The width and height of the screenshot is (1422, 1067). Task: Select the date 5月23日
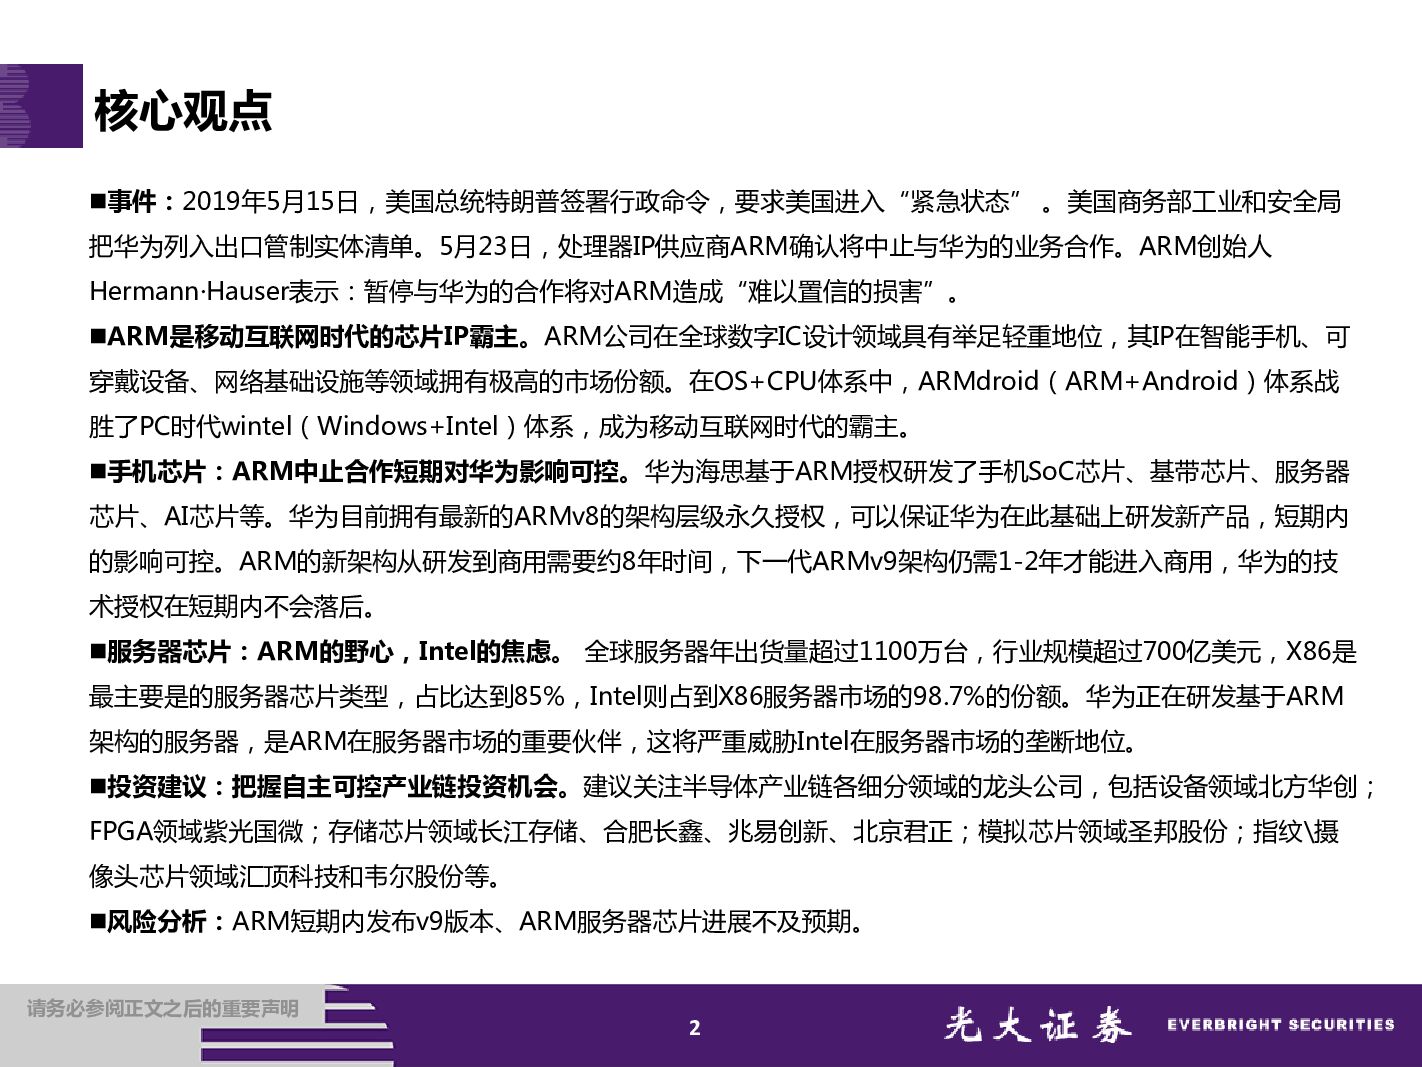coord(485,247)
